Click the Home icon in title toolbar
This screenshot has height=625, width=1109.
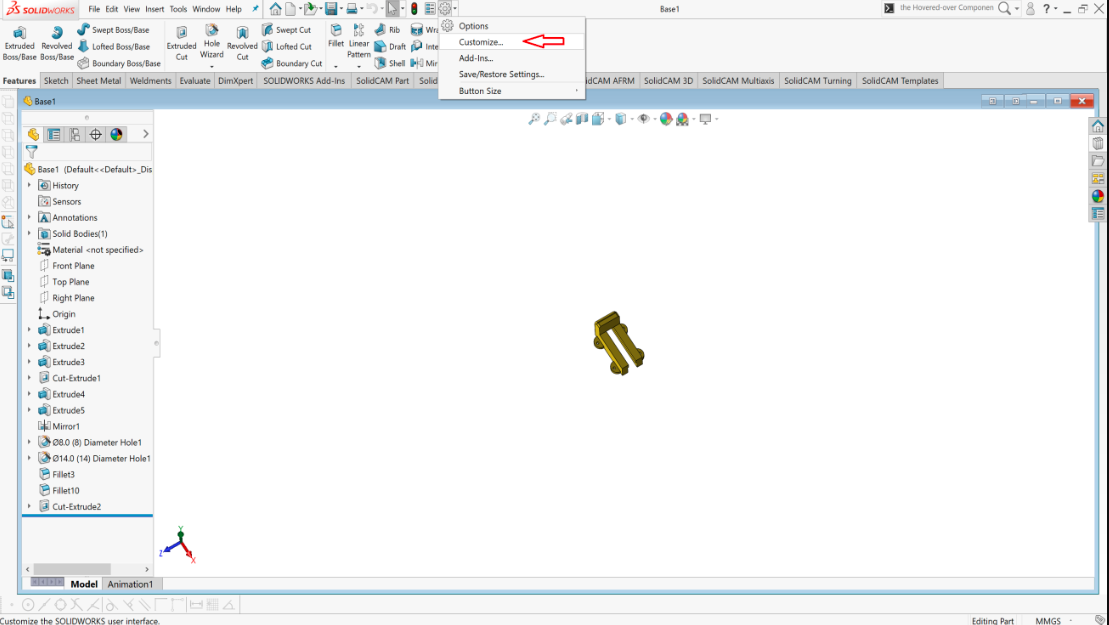pyautogui.click(x=275, y=8)
